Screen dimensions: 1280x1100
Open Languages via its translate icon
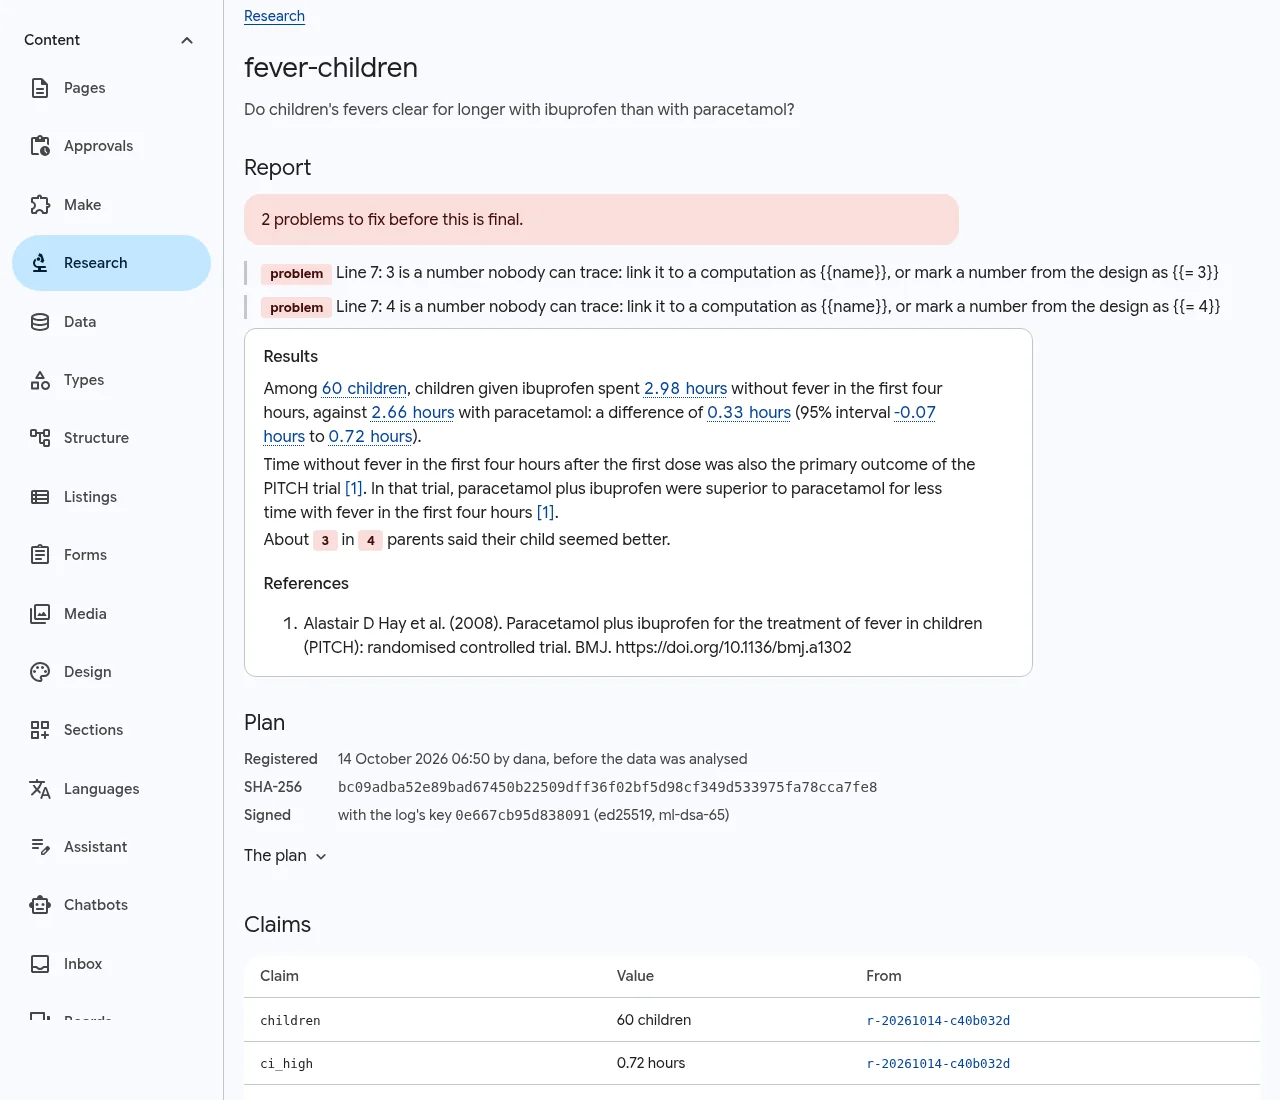tap(40, 789)
